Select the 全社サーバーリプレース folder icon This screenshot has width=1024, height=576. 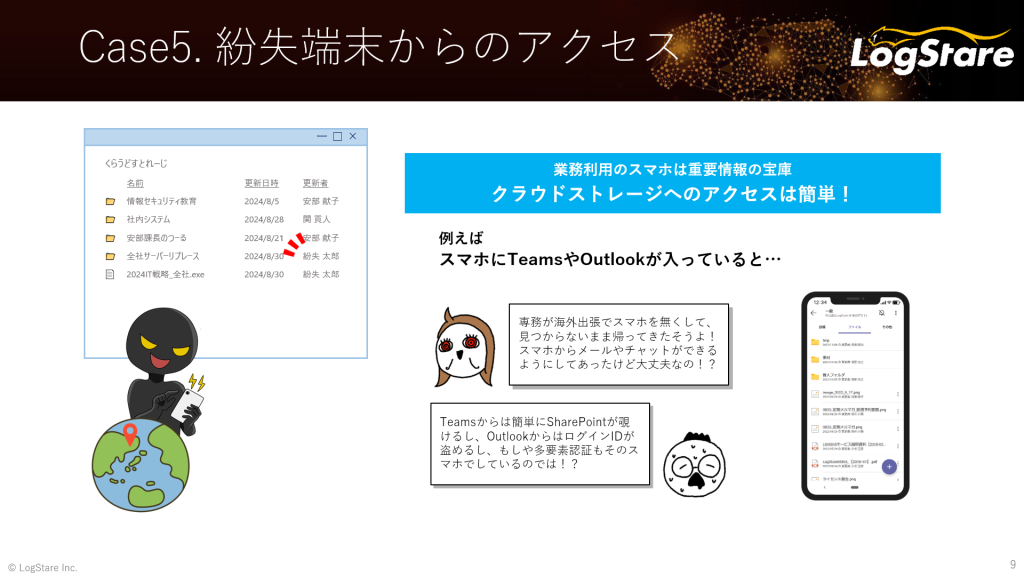click(x=110, y=257)
